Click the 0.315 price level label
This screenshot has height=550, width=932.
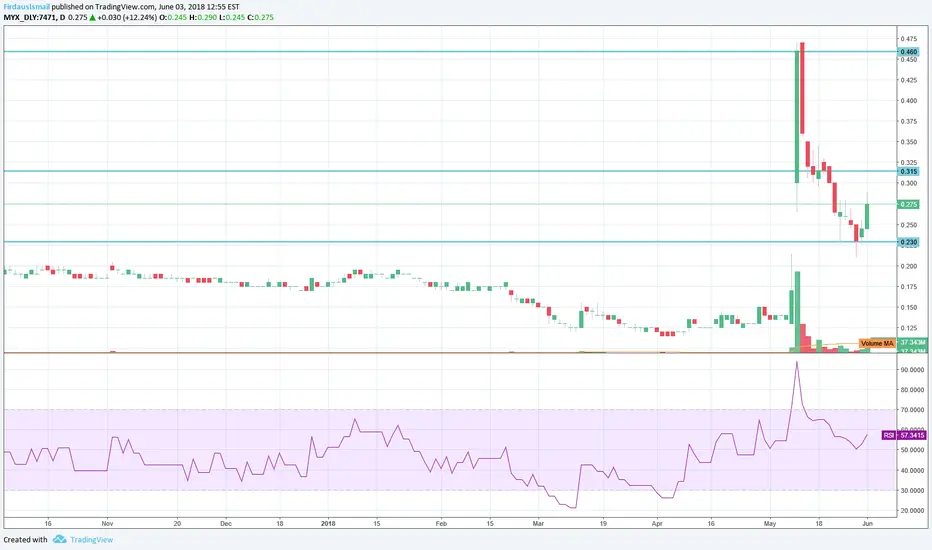click(908, 171)
